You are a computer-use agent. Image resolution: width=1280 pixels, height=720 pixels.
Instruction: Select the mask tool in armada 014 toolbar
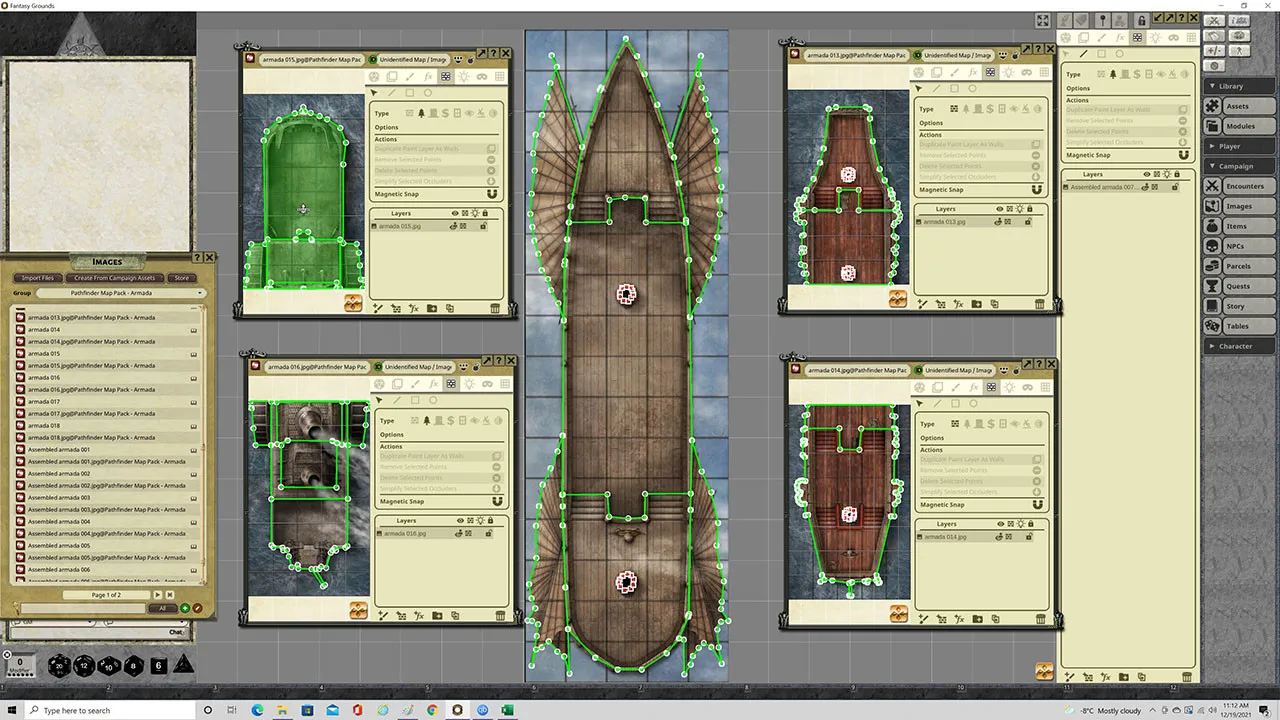pyautogui.click(x=1025, y=387)
